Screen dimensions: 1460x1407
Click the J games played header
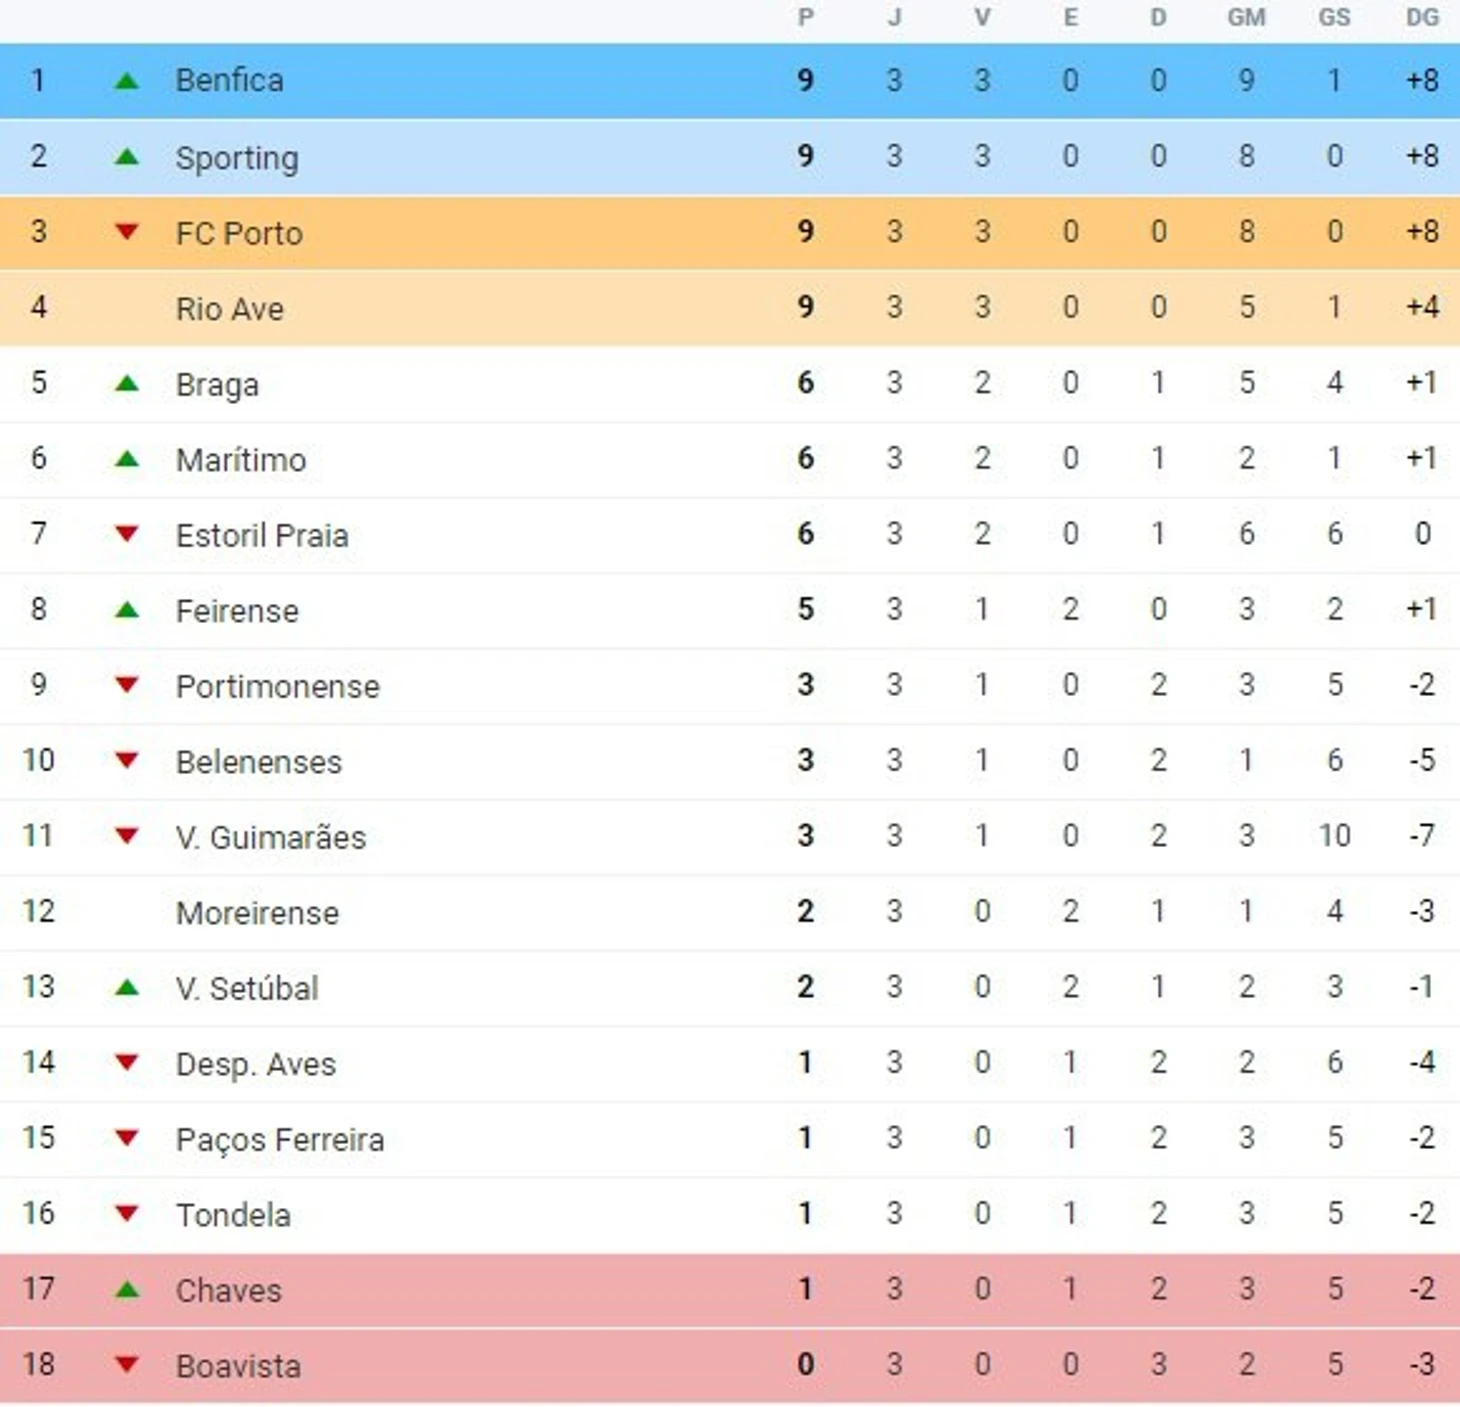pyautogui.click(x=894, y=18)
